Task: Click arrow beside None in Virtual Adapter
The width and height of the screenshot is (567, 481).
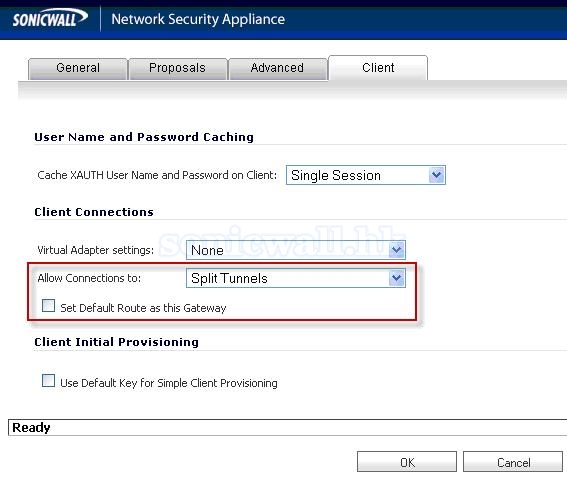Action: 397,250
